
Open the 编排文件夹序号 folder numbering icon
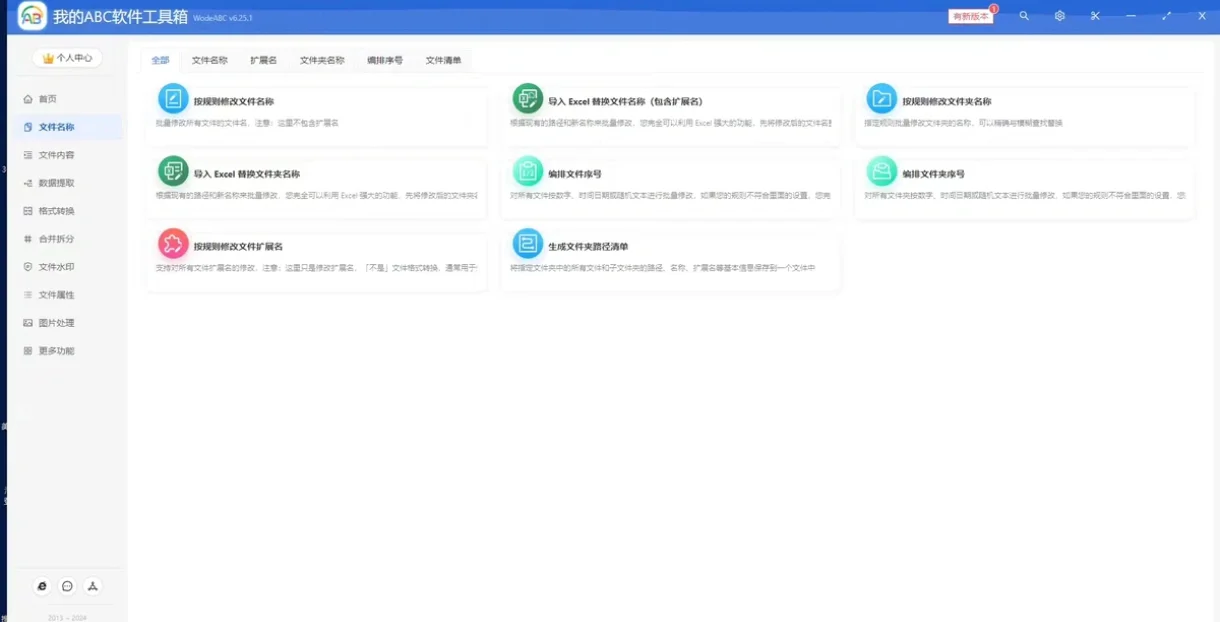881,171
